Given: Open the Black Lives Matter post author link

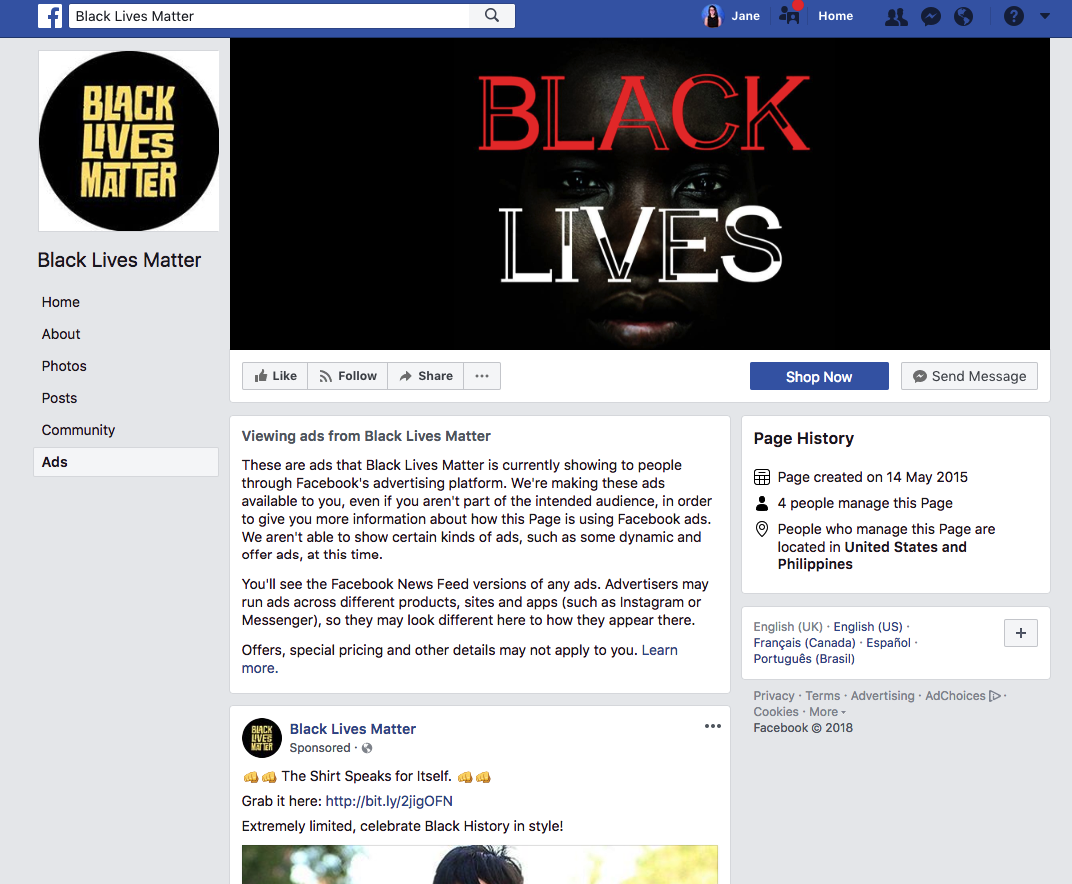Looking at the screenshot, I should coord(353,729).
